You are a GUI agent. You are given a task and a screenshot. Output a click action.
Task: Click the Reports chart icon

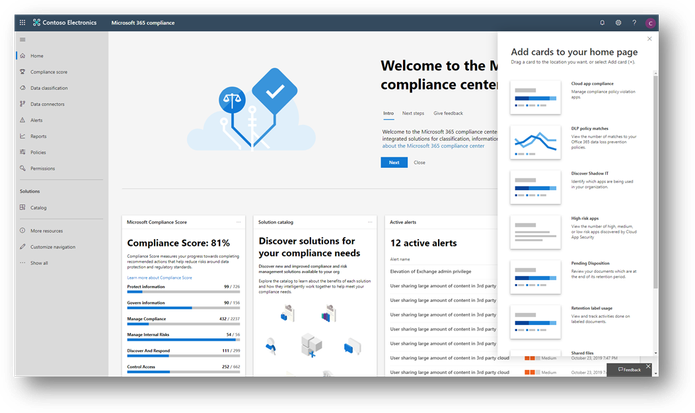23,136
